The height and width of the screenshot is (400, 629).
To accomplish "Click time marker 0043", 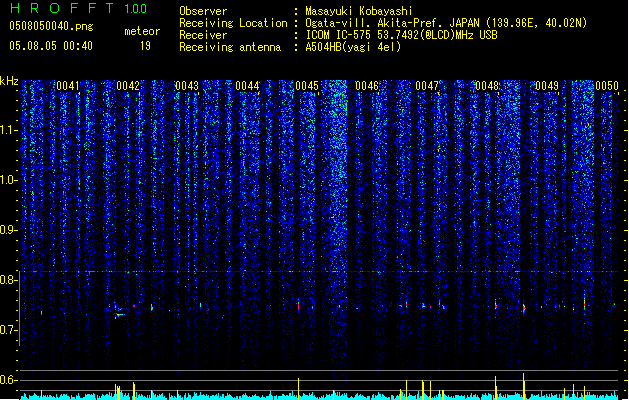I will [x=187, y=86].
